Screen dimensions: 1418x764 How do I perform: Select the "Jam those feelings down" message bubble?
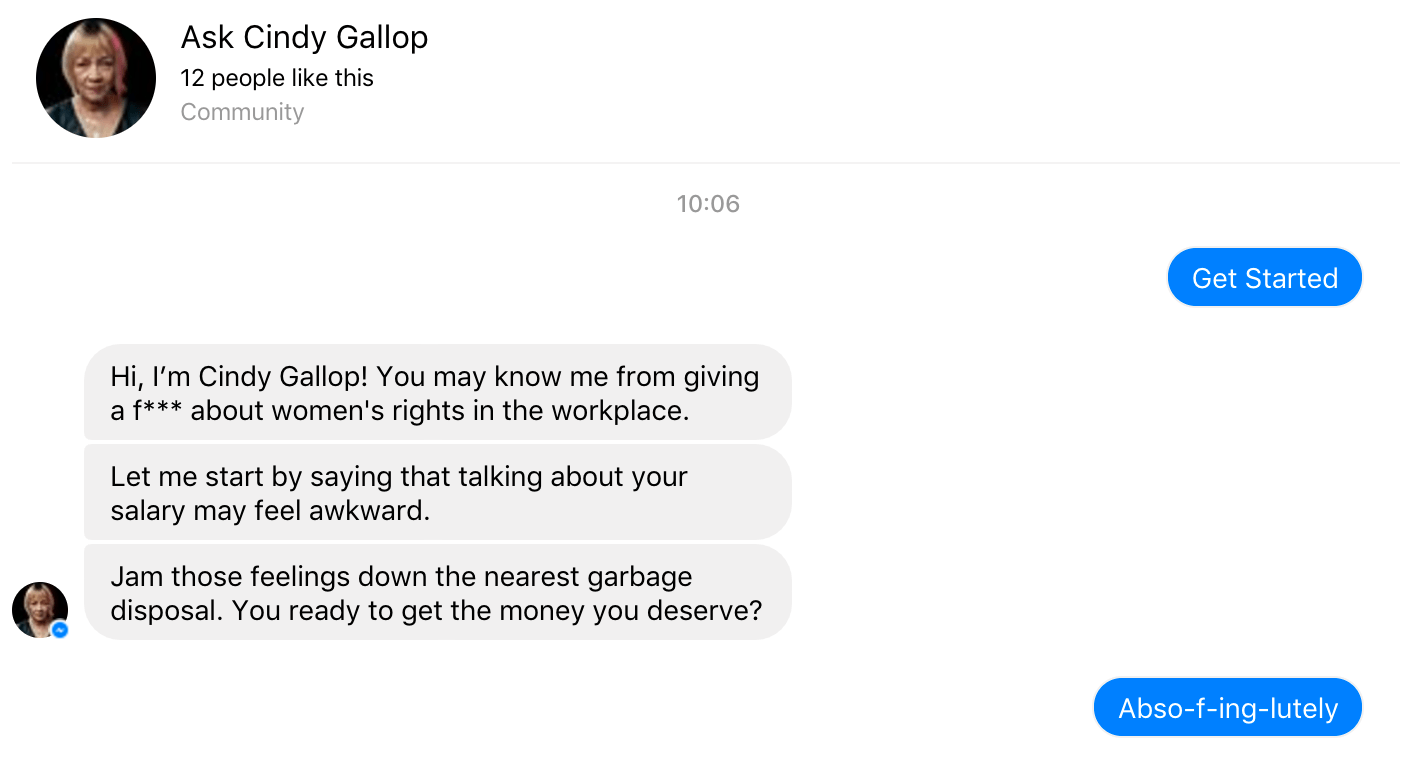coord(437,592)
